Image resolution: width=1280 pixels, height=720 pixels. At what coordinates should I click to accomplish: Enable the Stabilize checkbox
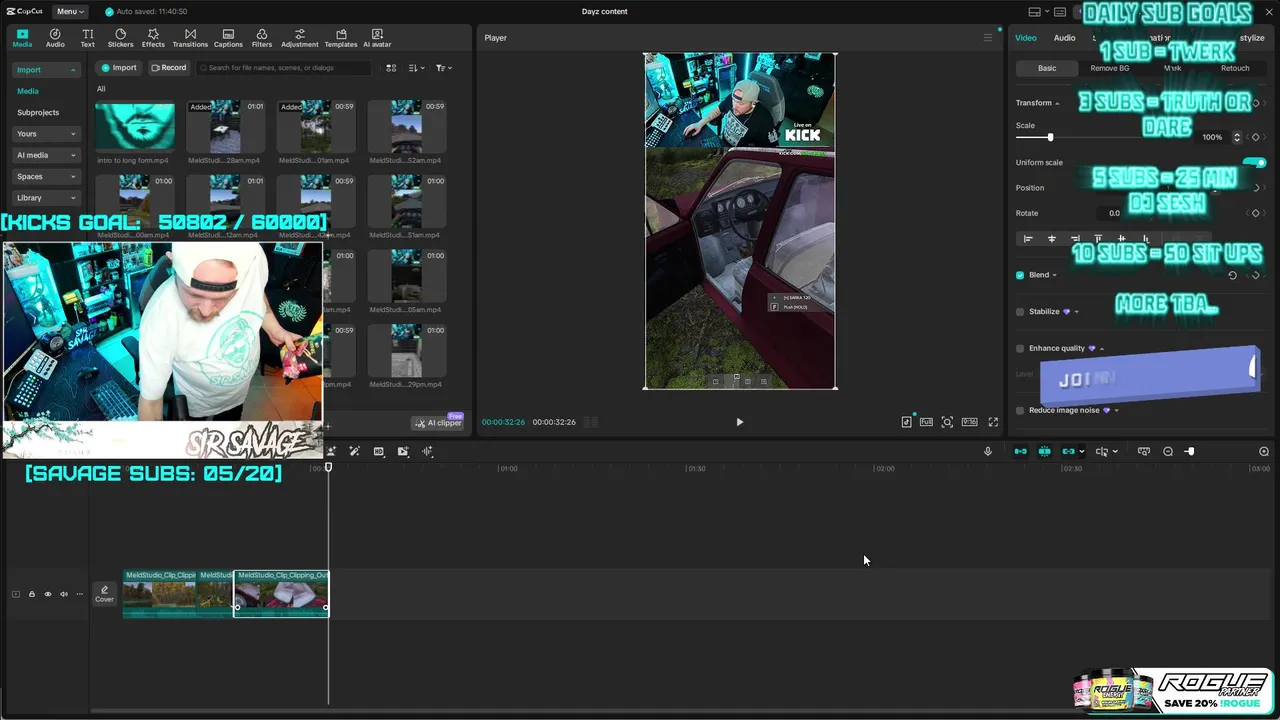pos(1020,312)
